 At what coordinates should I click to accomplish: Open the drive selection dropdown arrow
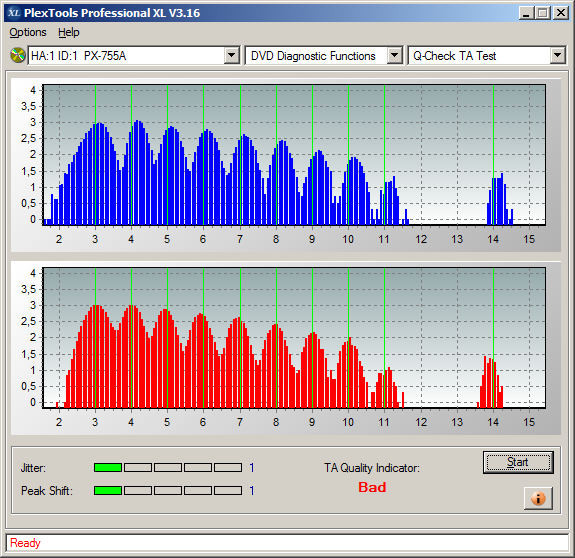tap(231, 56)
